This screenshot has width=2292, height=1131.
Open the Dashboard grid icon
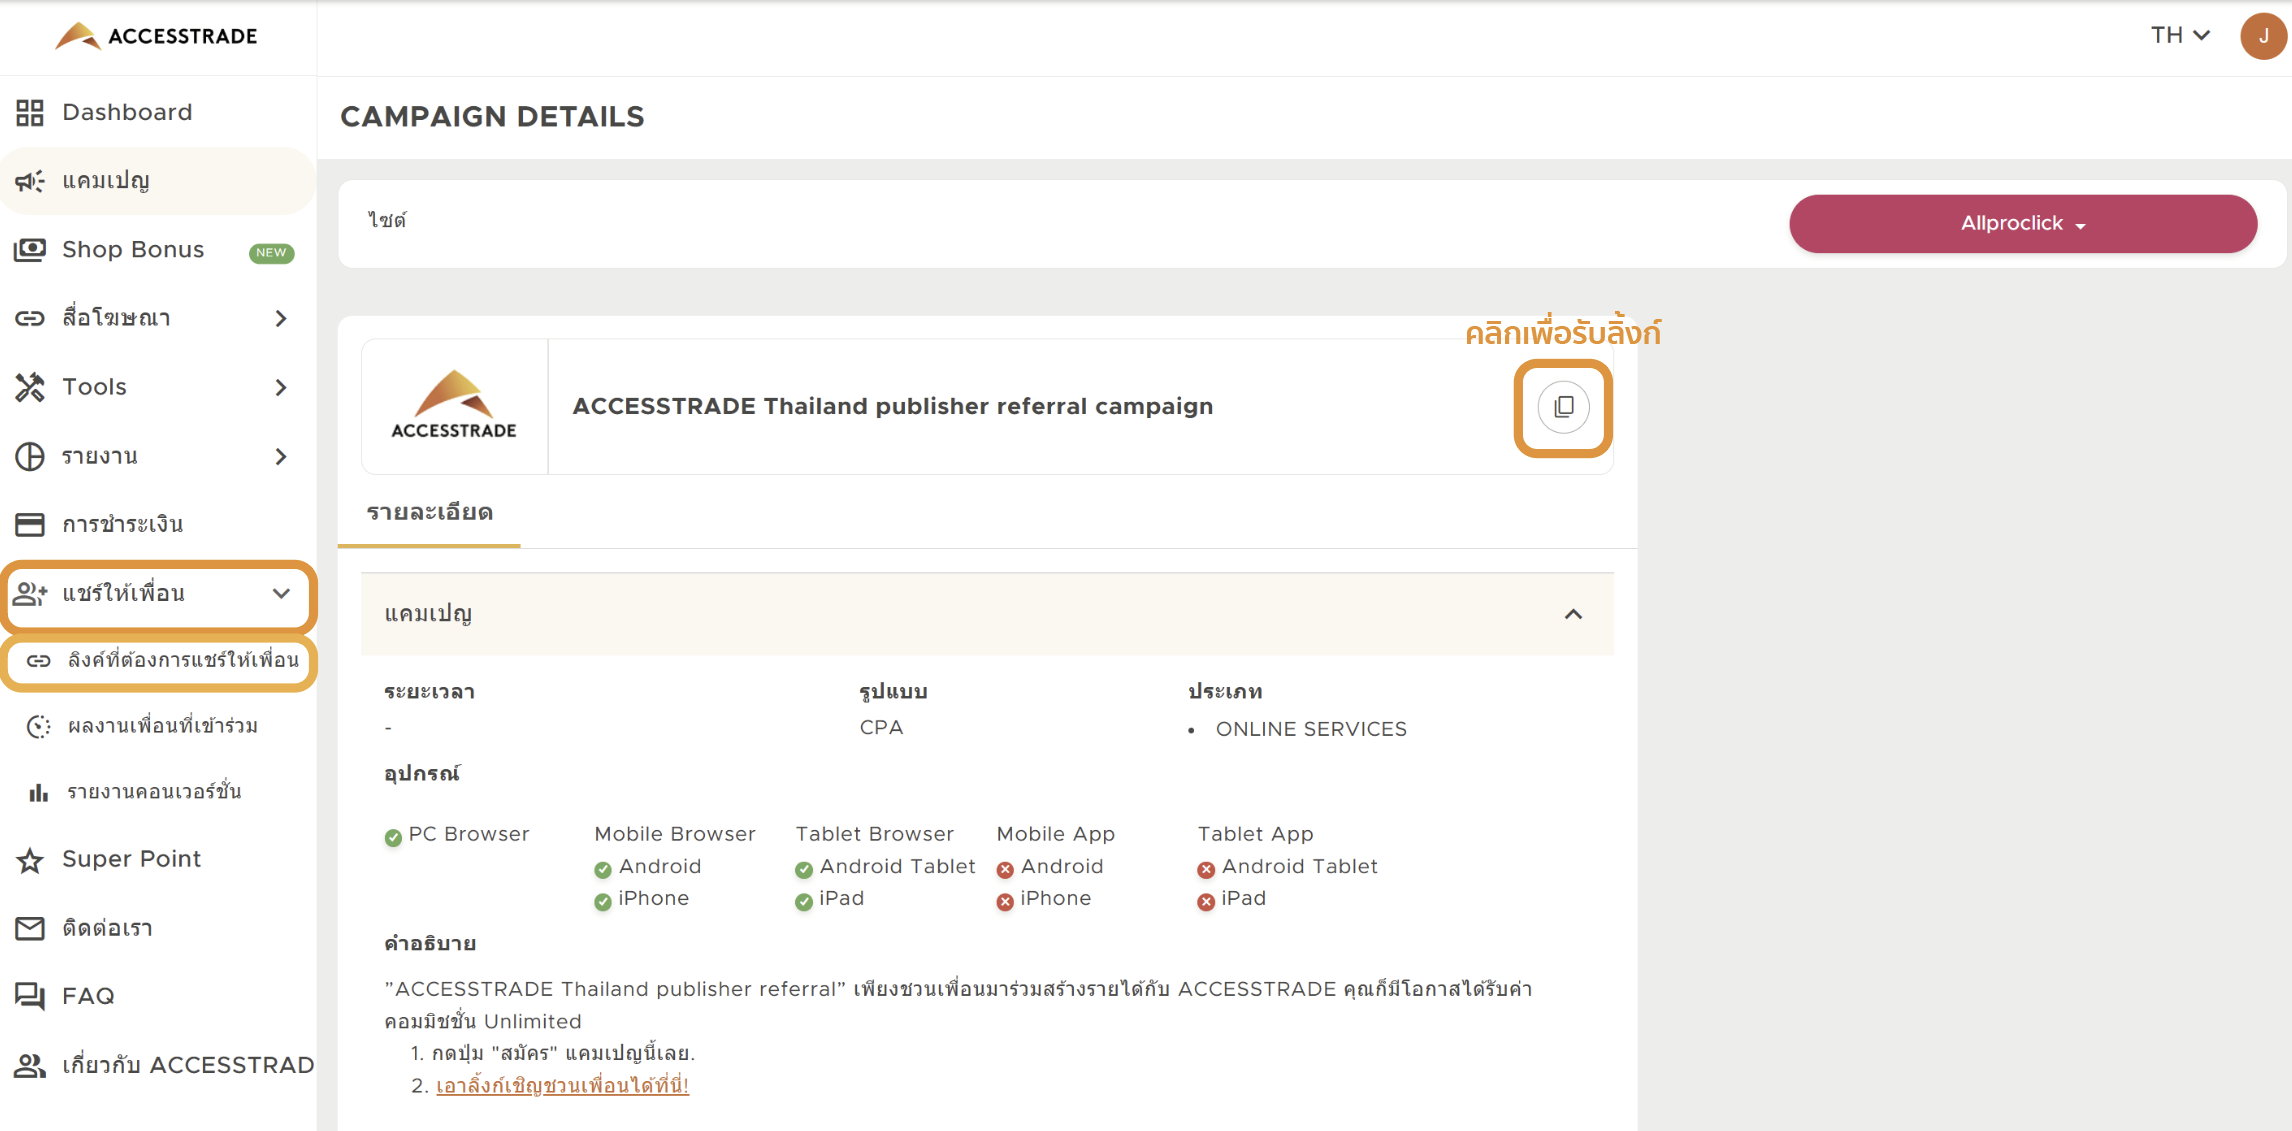tap(30, 113)
